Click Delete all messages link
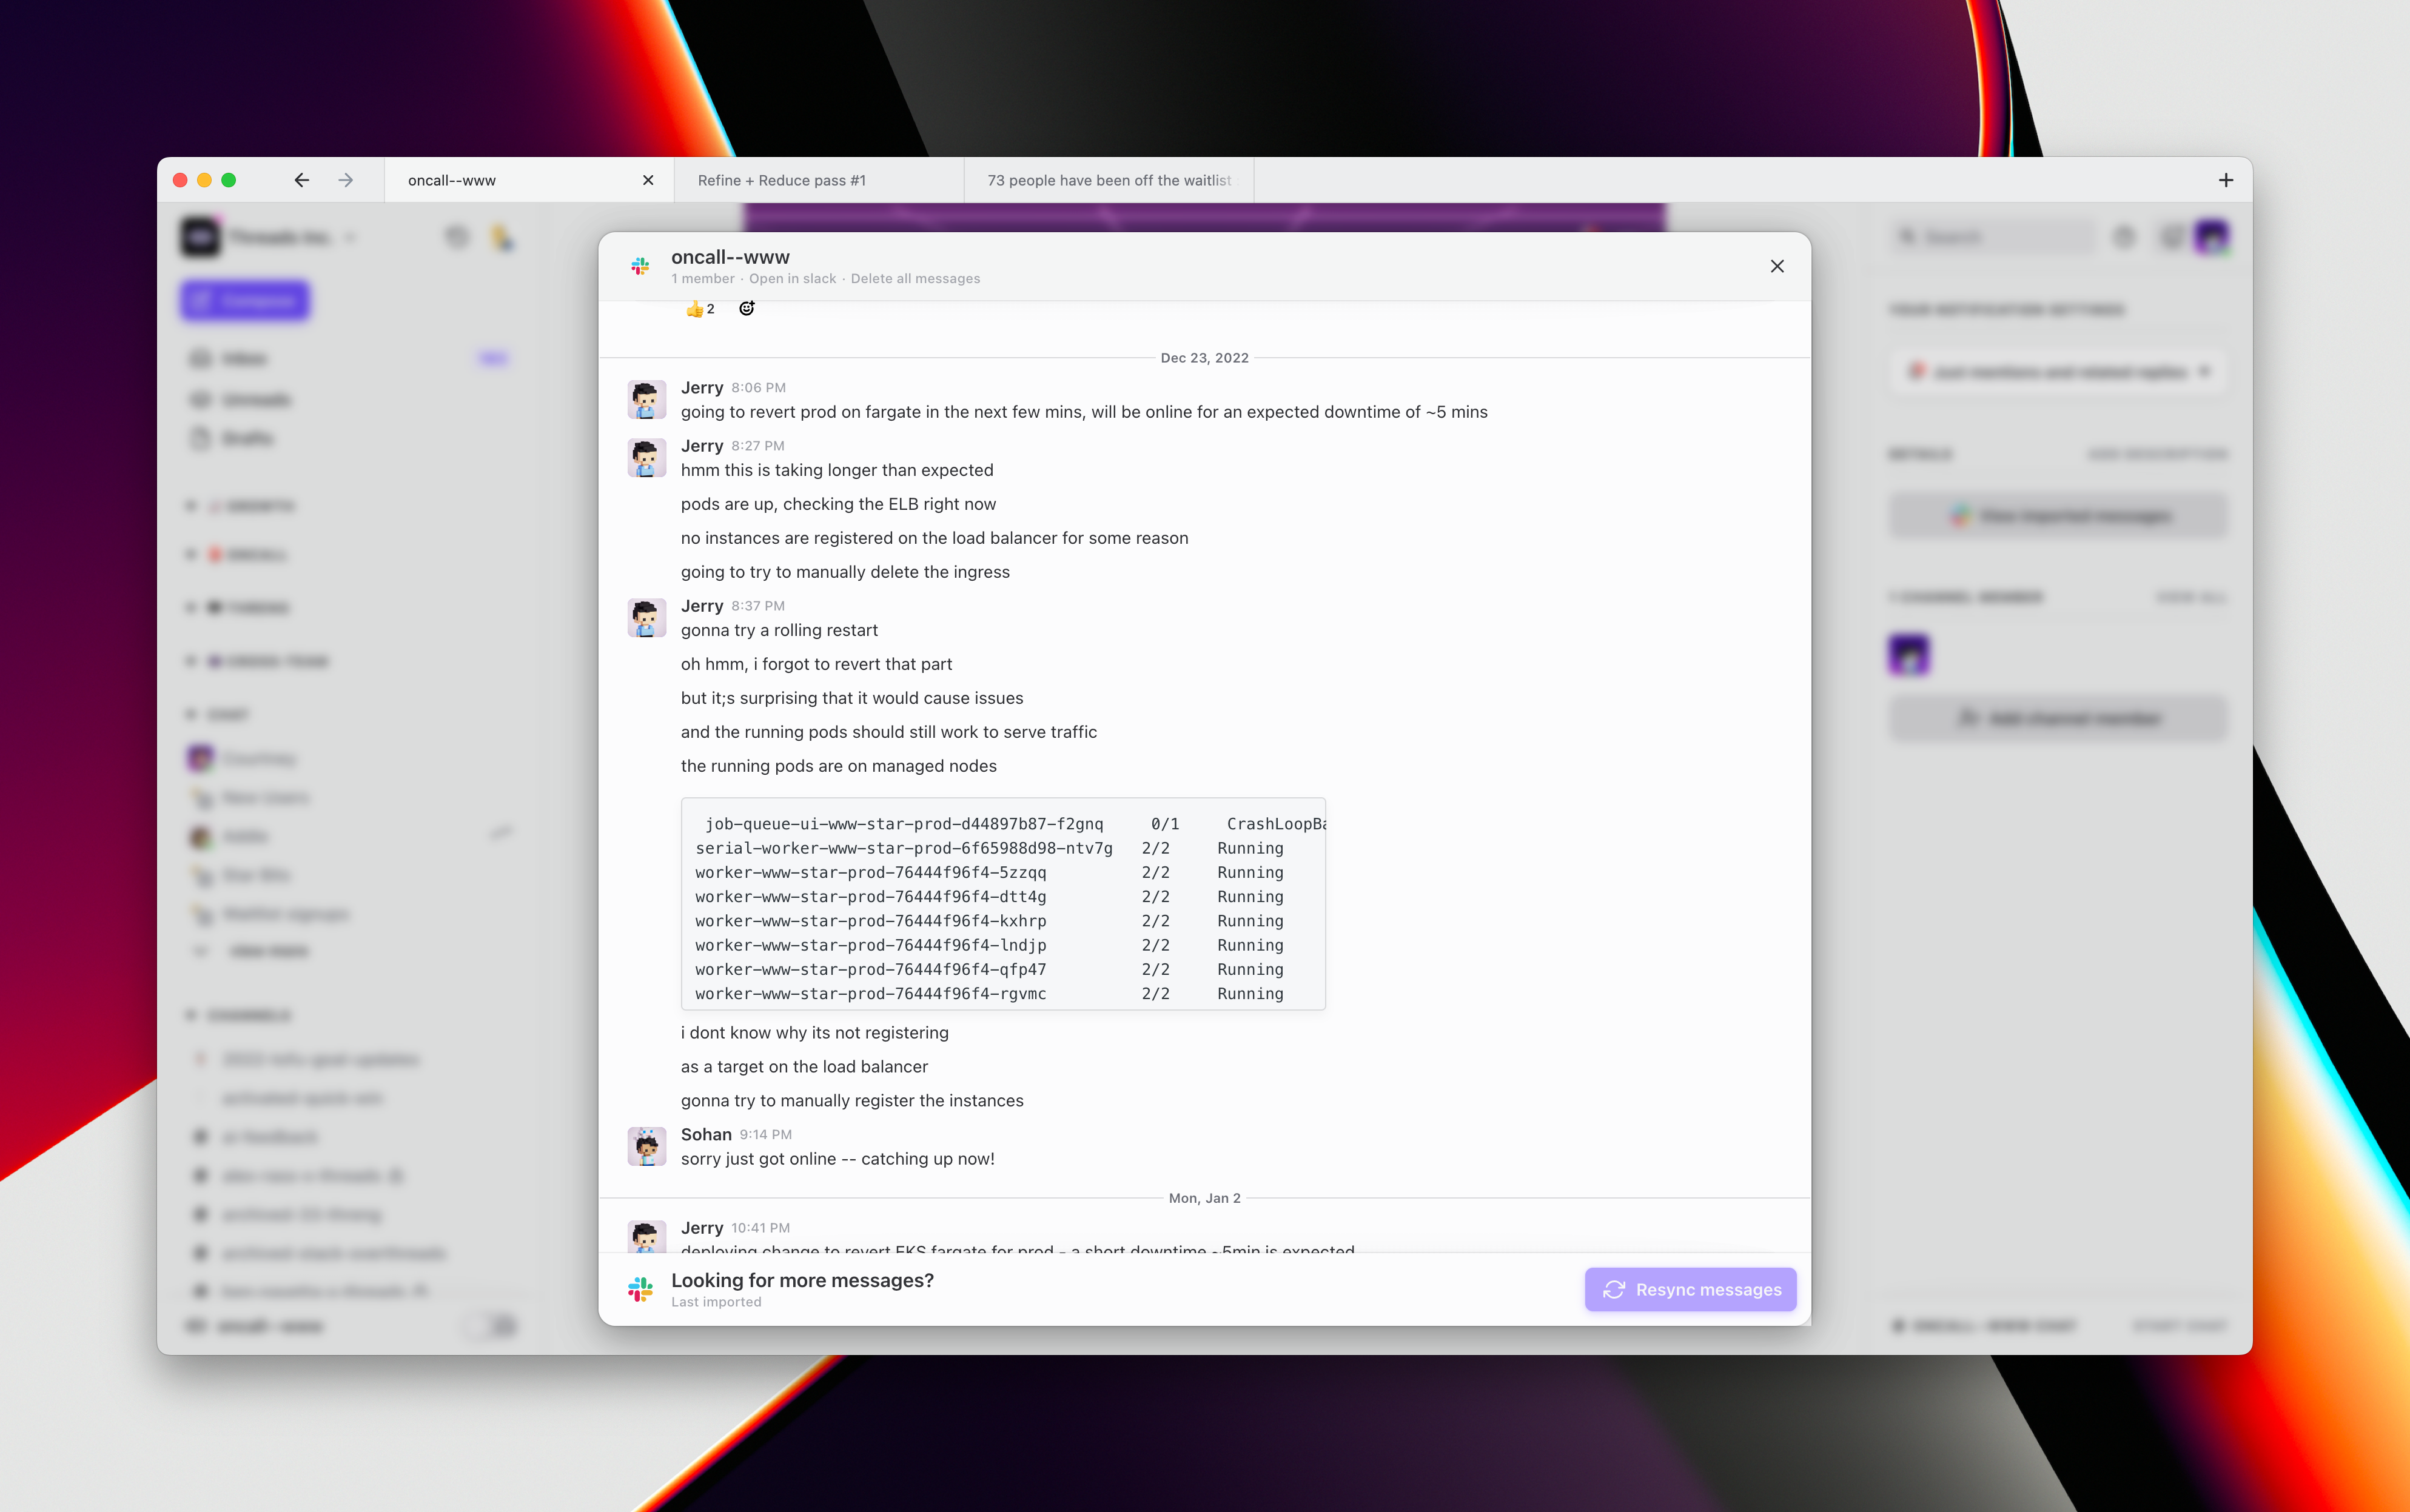2410x1512 pixels. tap(915, 279)
